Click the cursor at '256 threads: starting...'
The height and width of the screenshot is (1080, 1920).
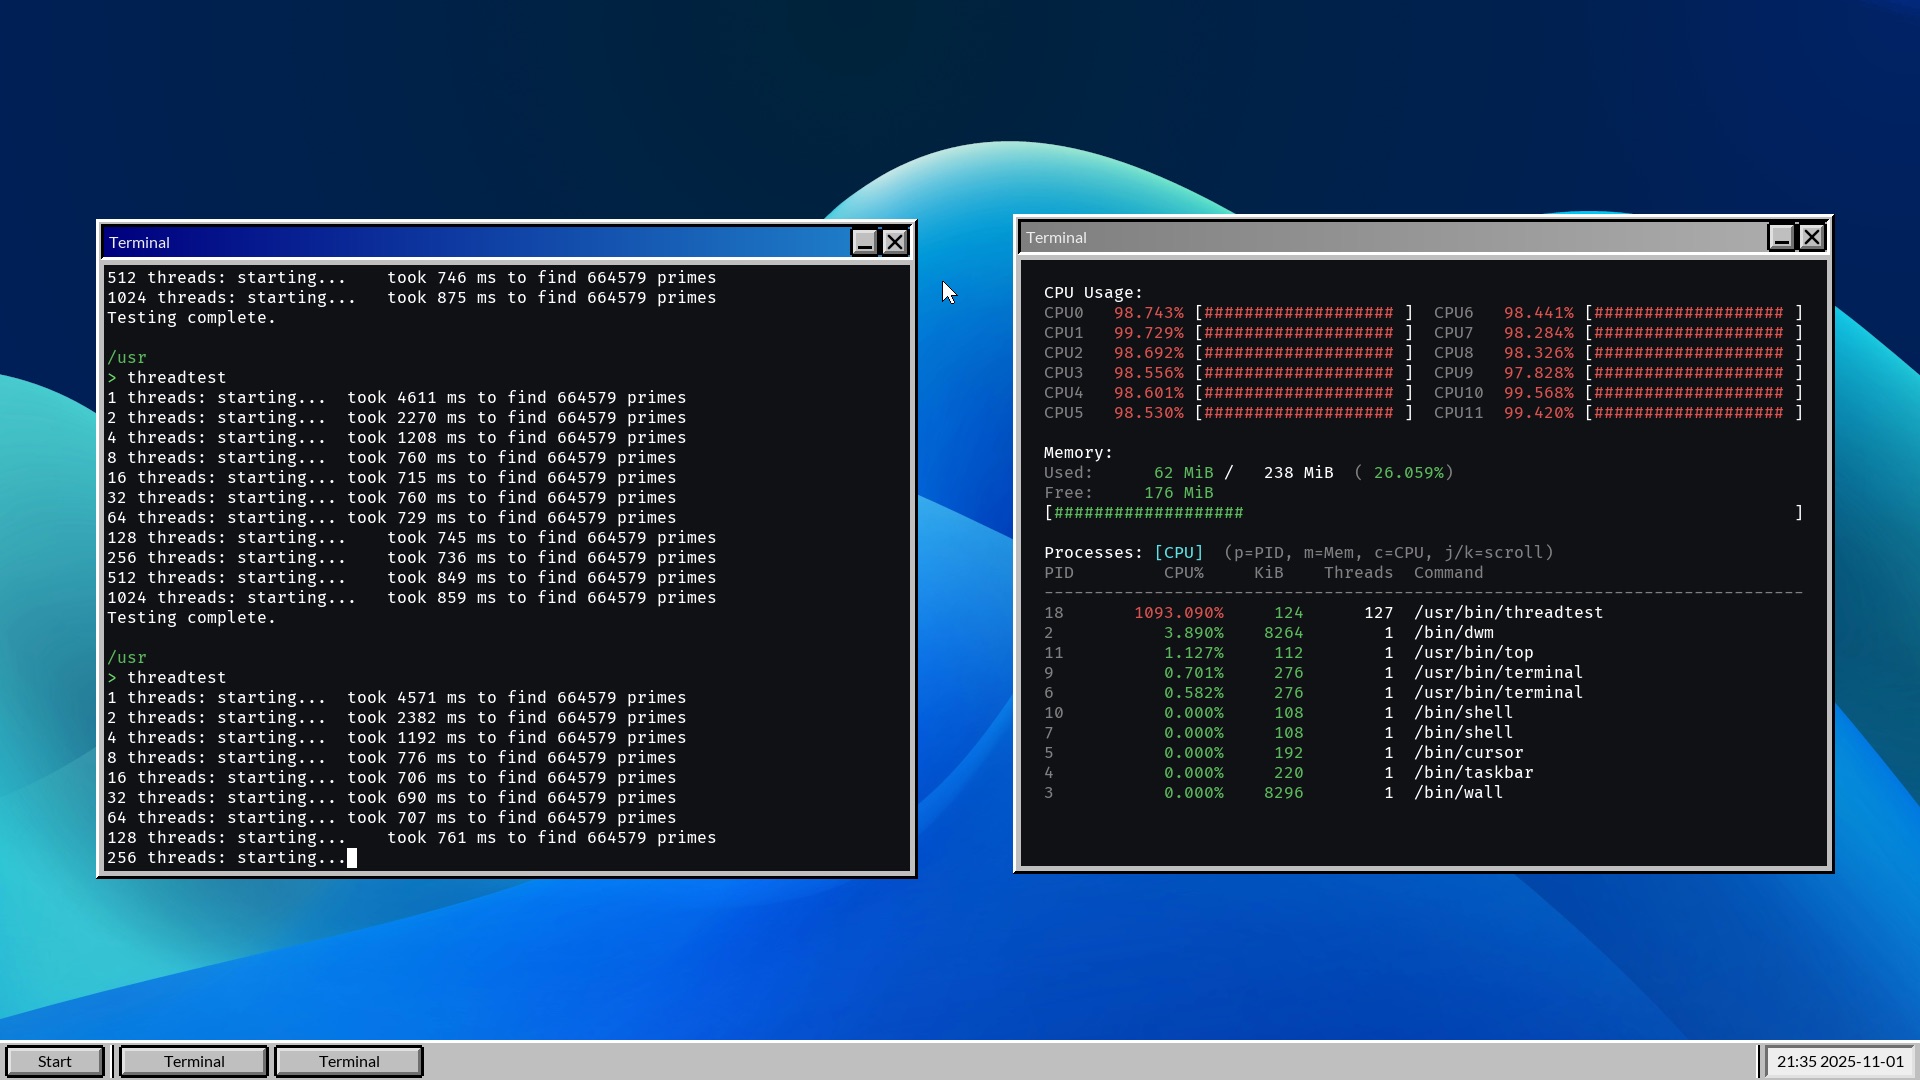352,858
